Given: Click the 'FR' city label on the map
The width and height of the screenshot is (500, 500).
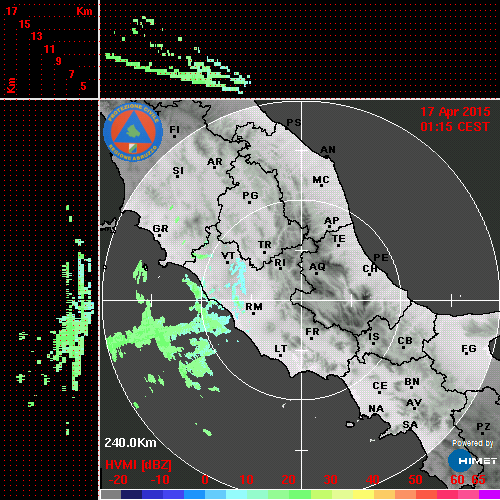Looking at the screenshot, I should 312,332.
